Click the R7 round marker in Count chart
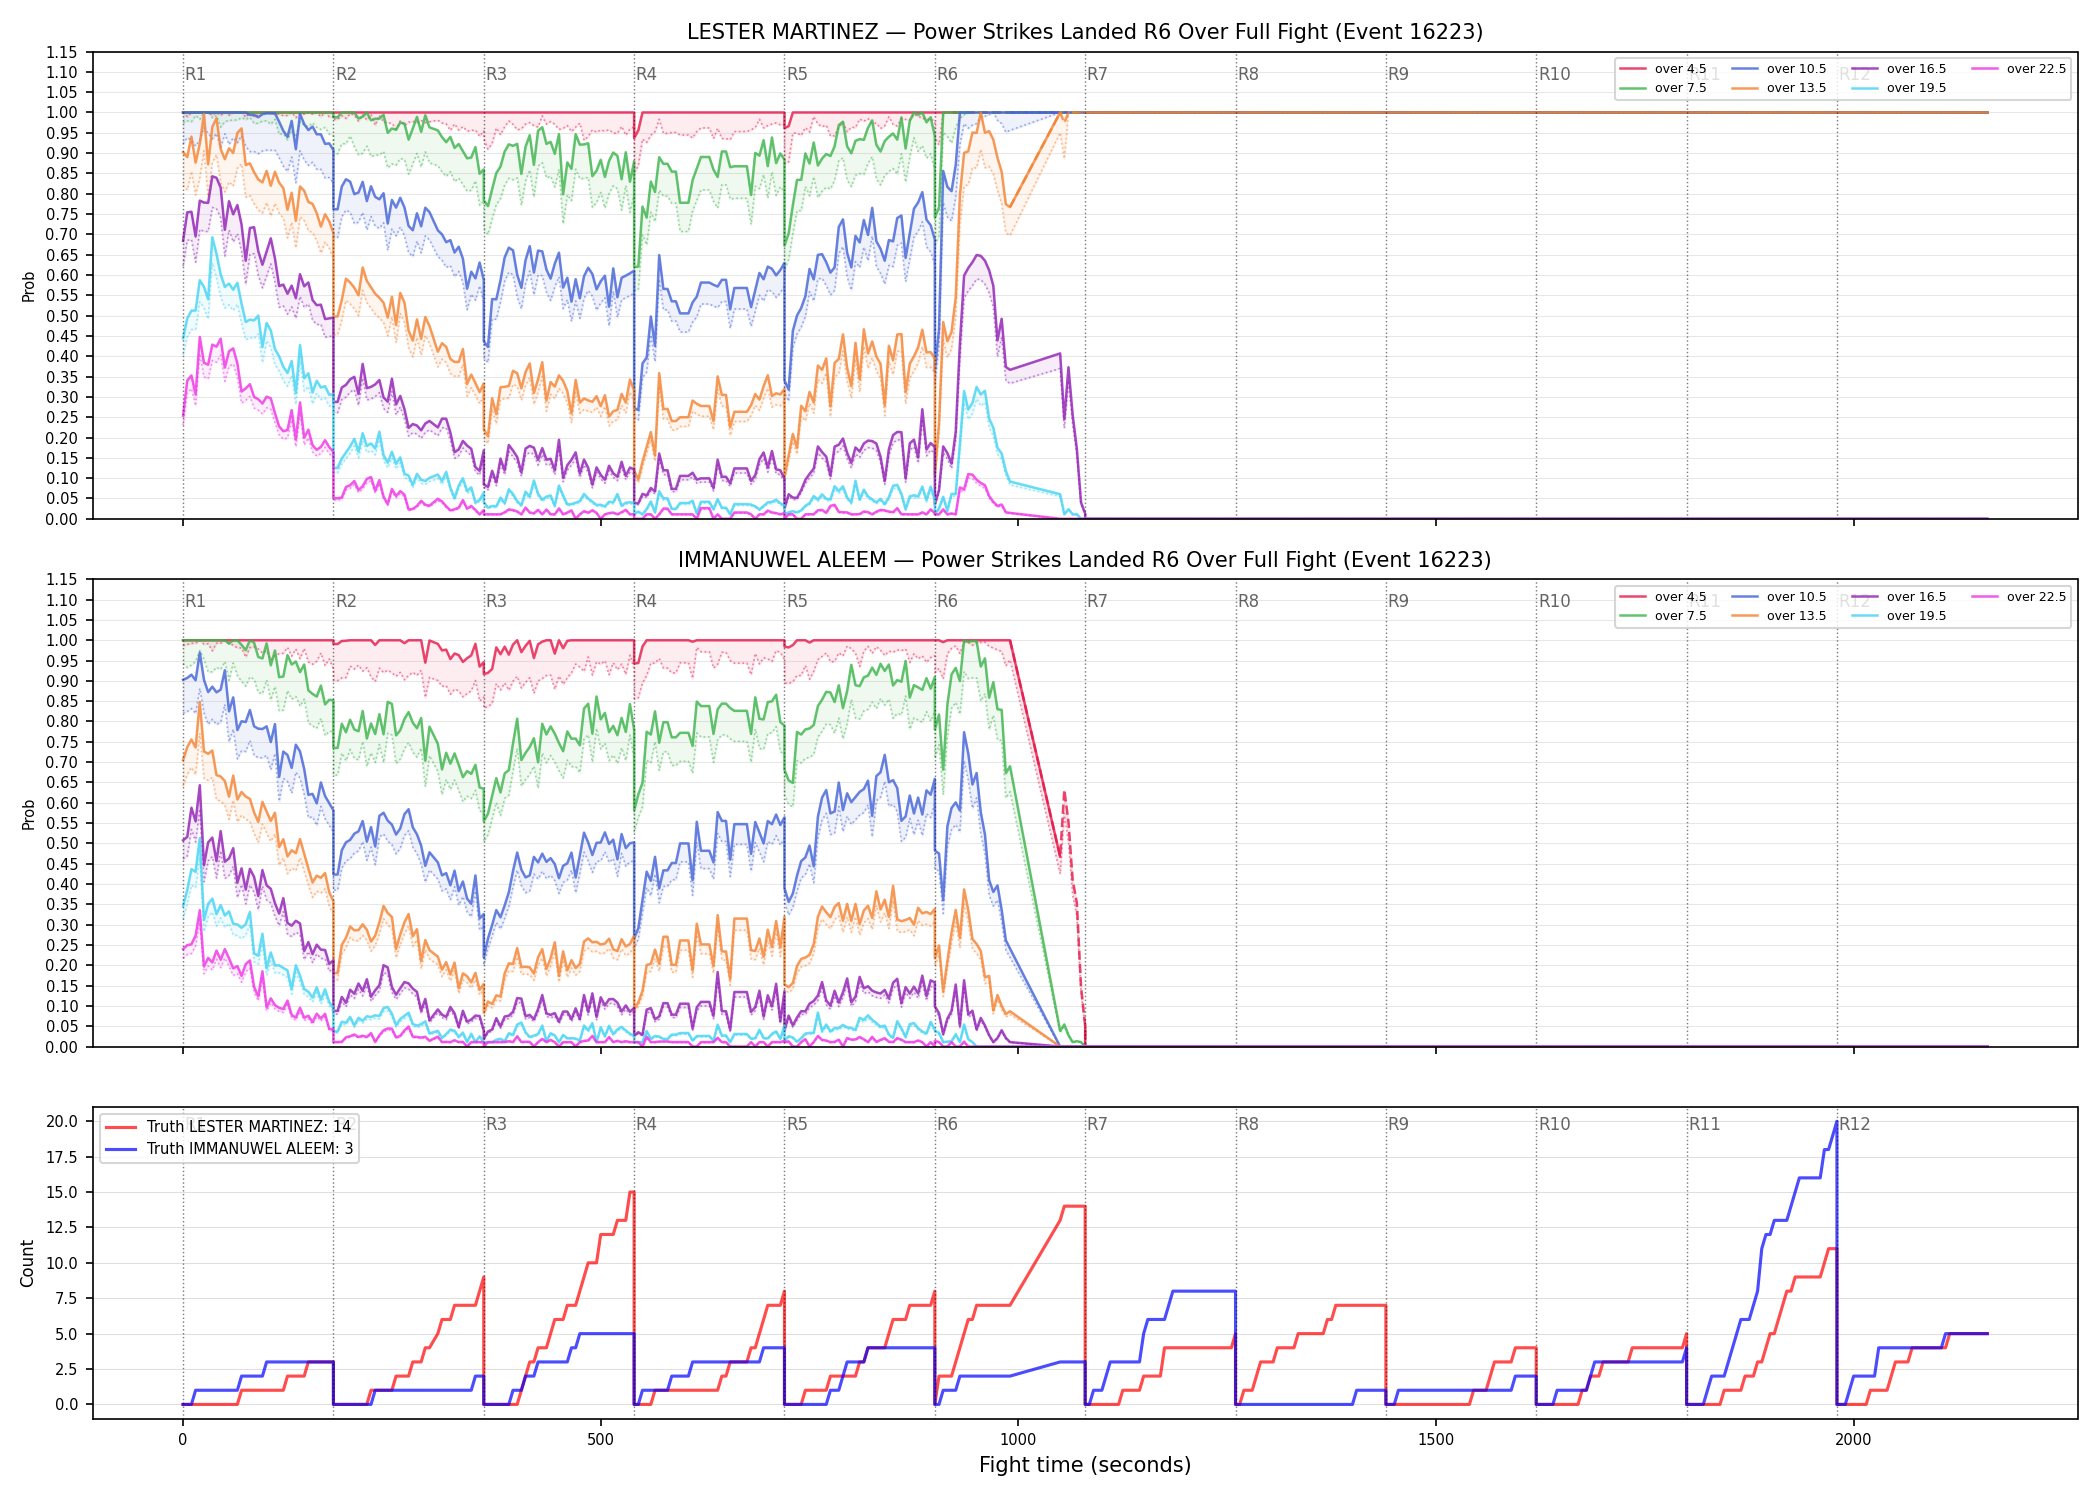This screenshot has width=2100, height=1500. click(x=1097, y=1124)
